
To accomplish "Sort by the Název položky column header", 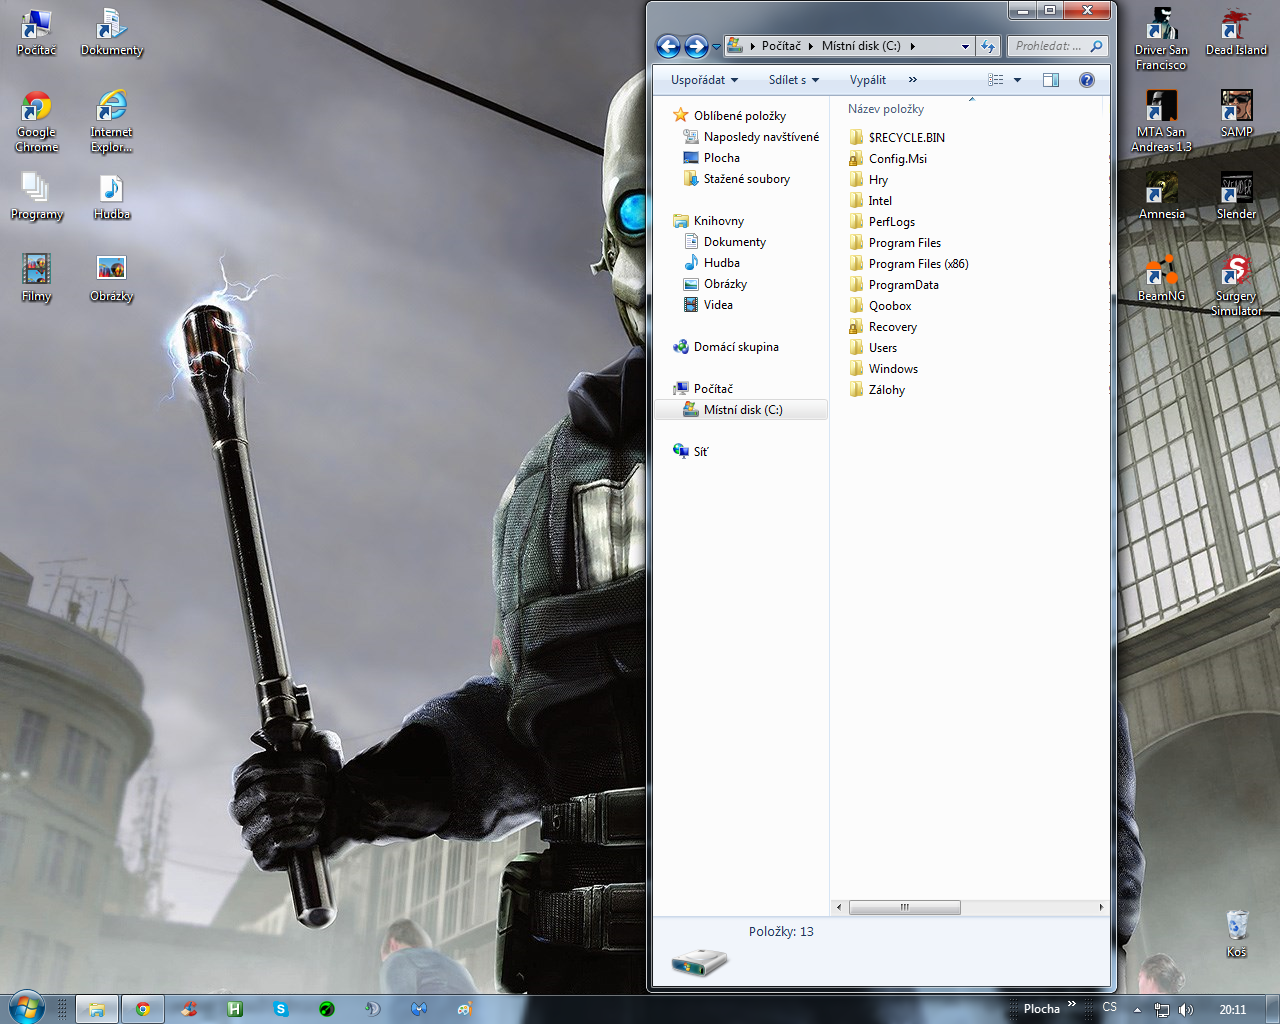I will coord(886,109).
